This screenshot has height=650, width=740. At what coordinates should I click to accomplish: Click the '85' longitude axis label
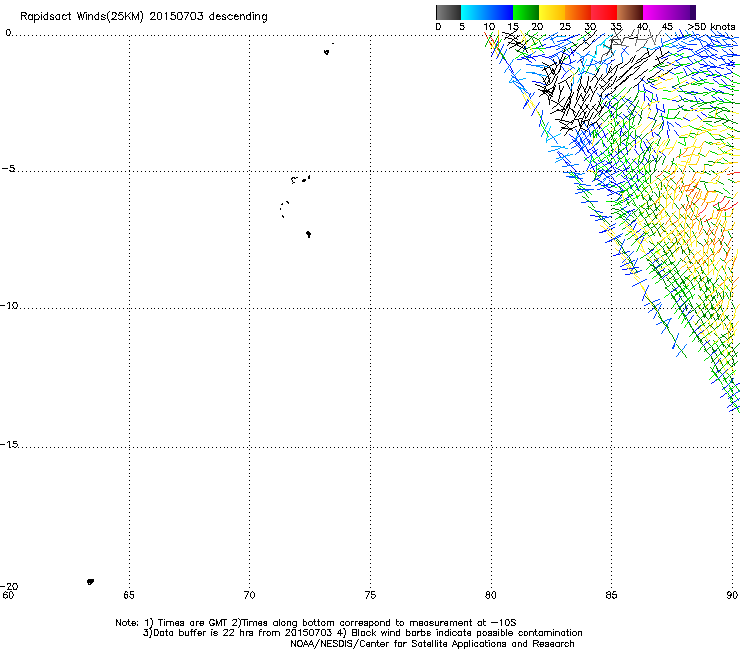pyautogui.click(x=611, y=595)
